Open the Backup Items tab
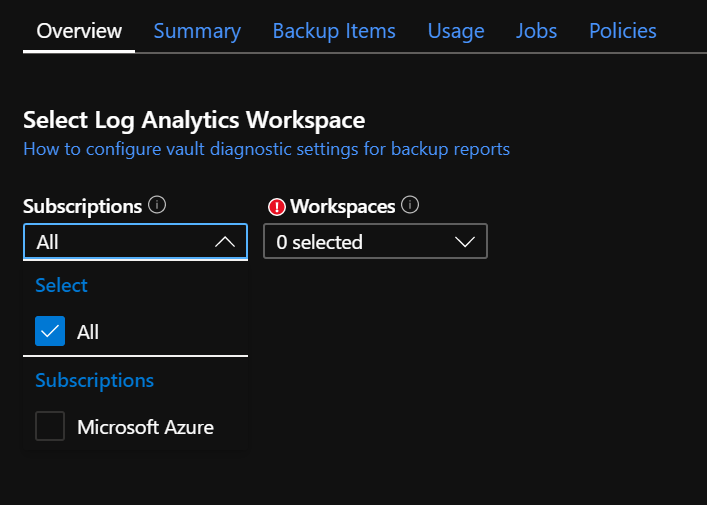The height and width of the screenshot is (505, 707). (334, 31)
